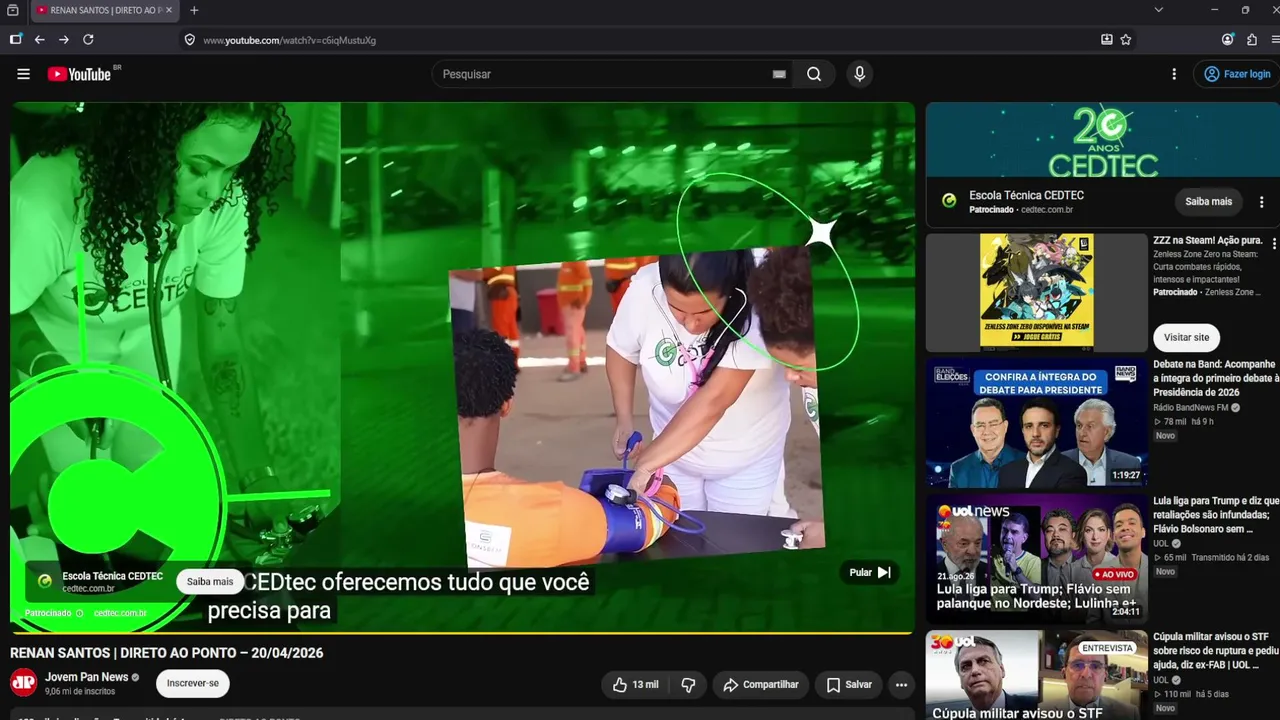Share the video via Compartilhar
The height and width of the screenshot is (720, 1280).
click(761, 685)
